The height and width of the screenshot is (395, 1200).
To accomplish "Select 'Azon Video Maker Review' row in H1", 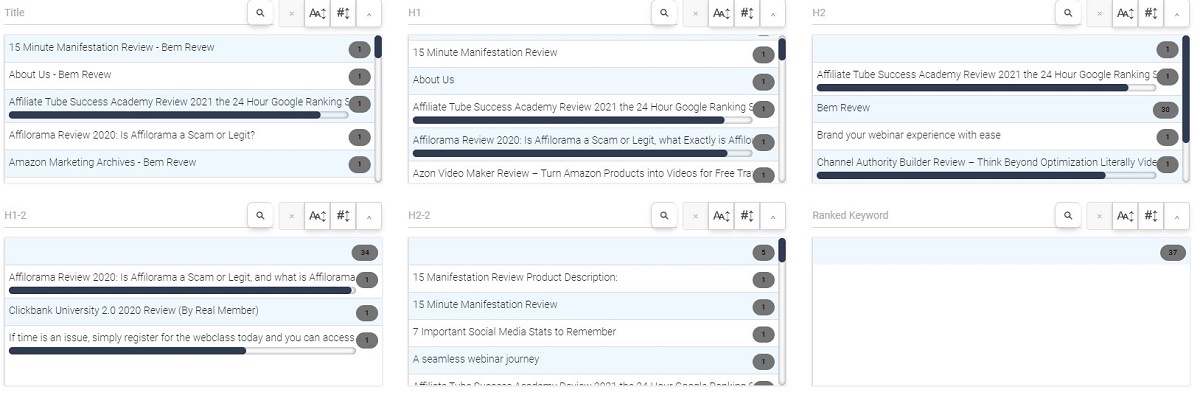I will point(594,173).
